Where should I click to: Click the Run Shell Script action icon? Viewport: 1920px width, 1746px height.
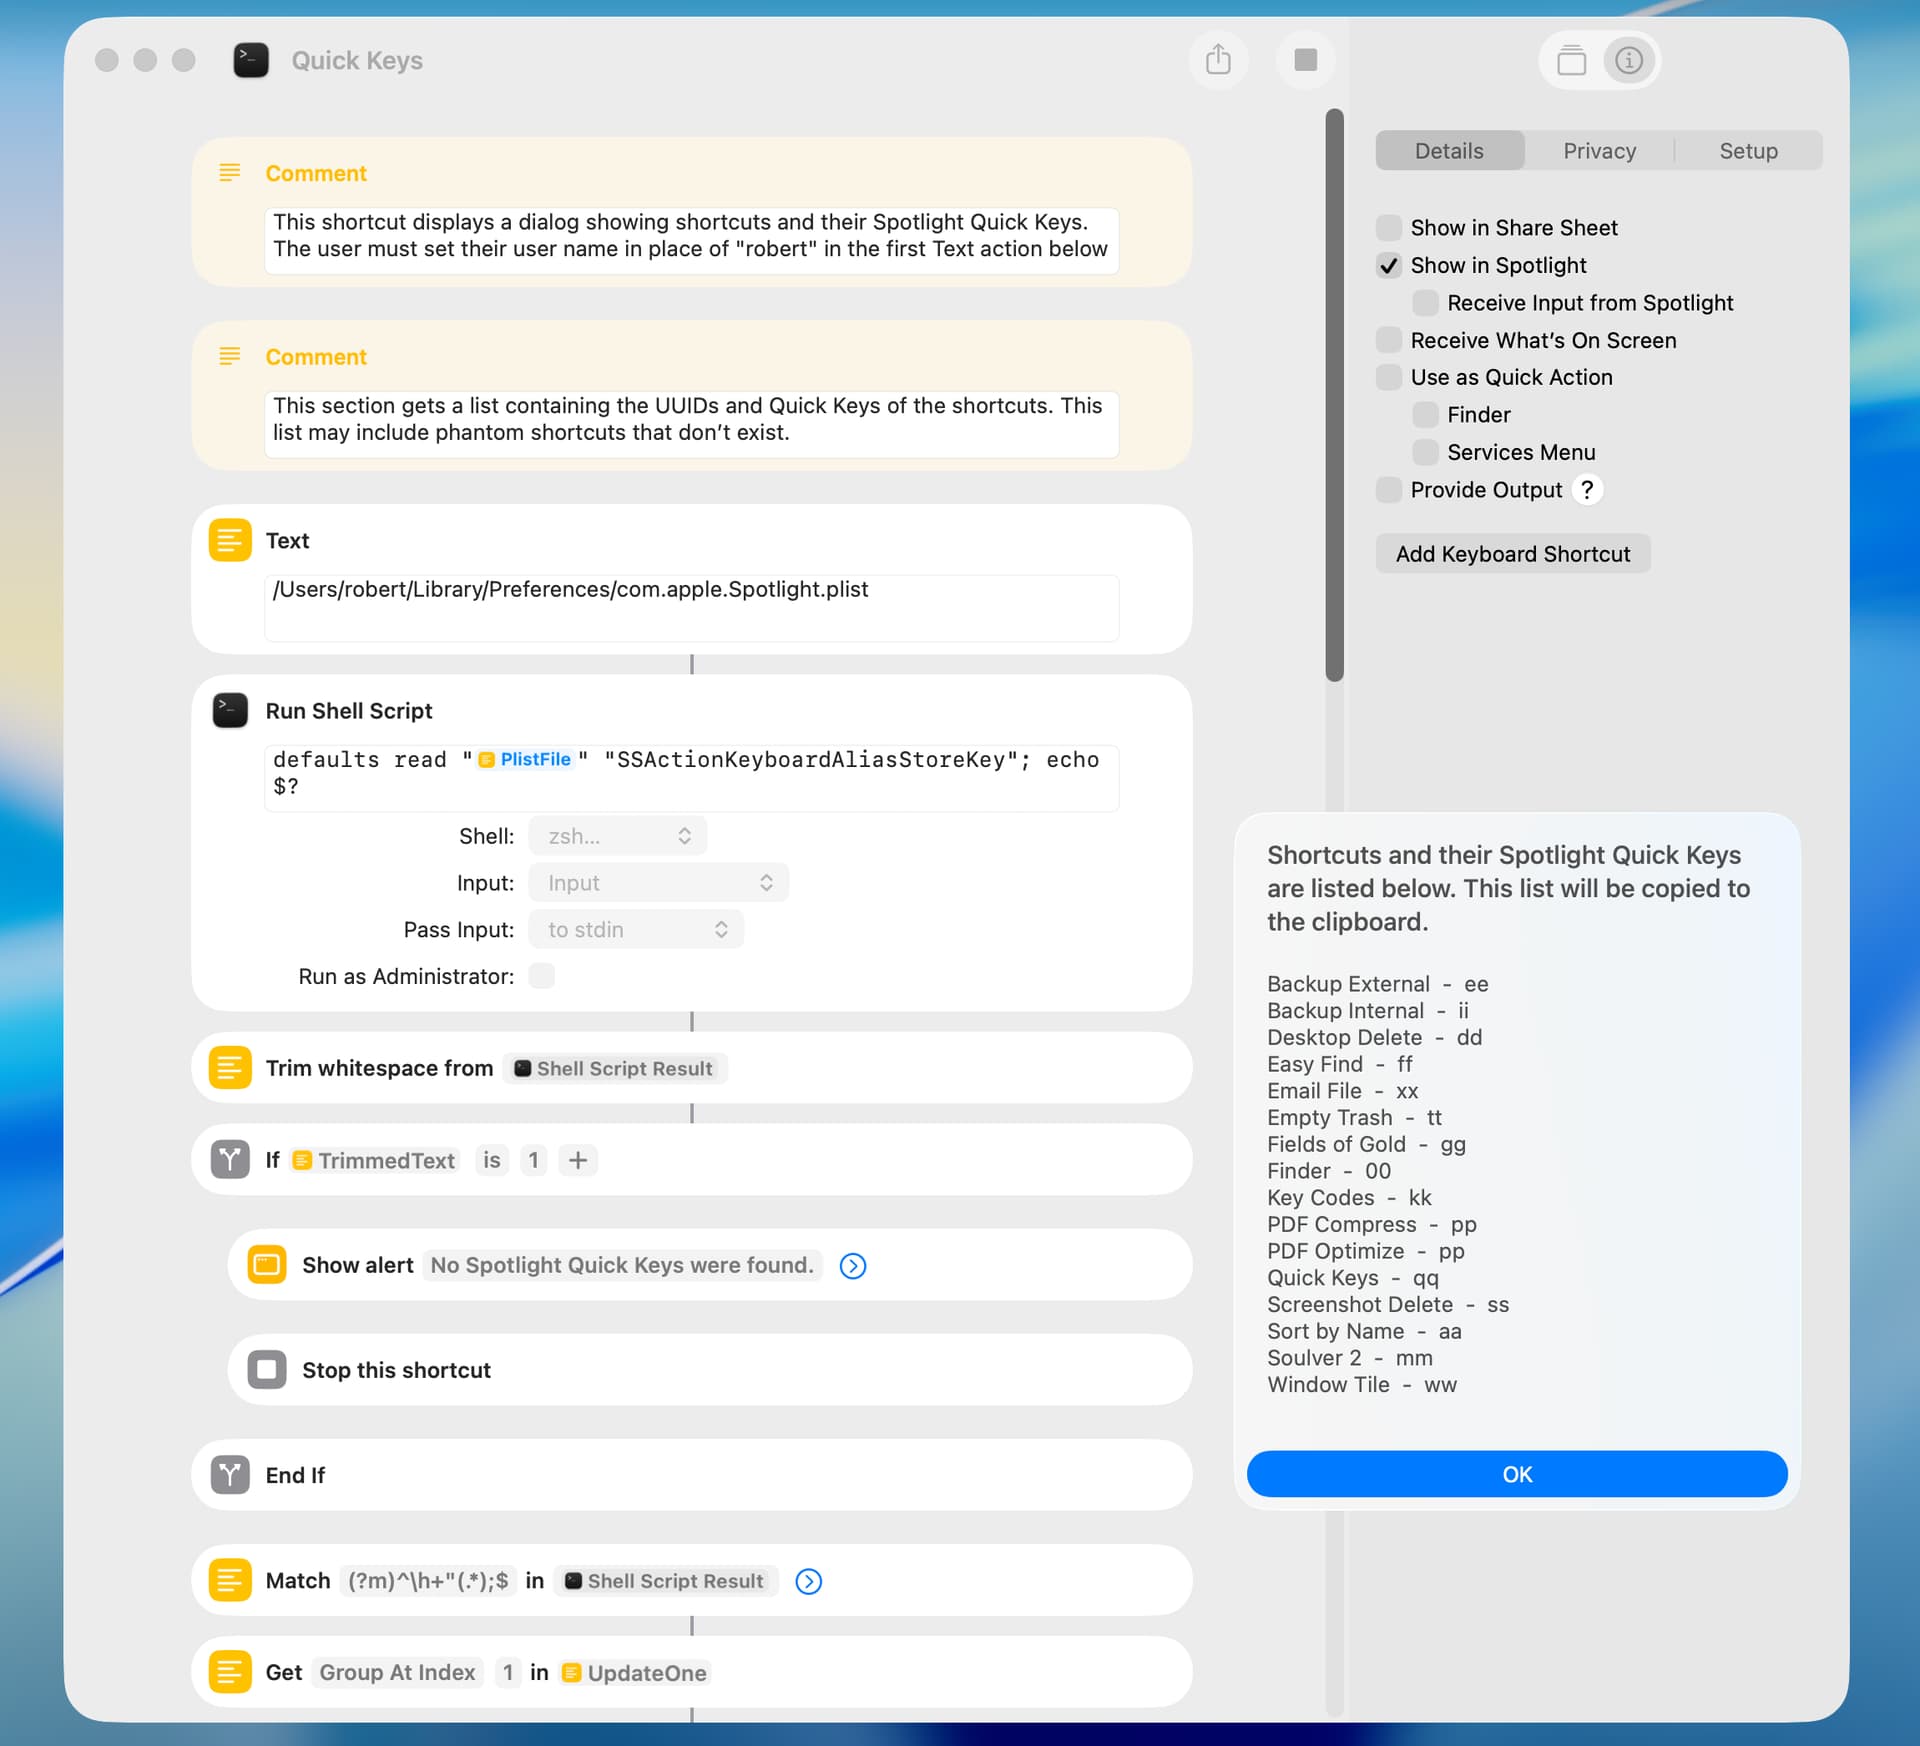(x=230, y=711)
